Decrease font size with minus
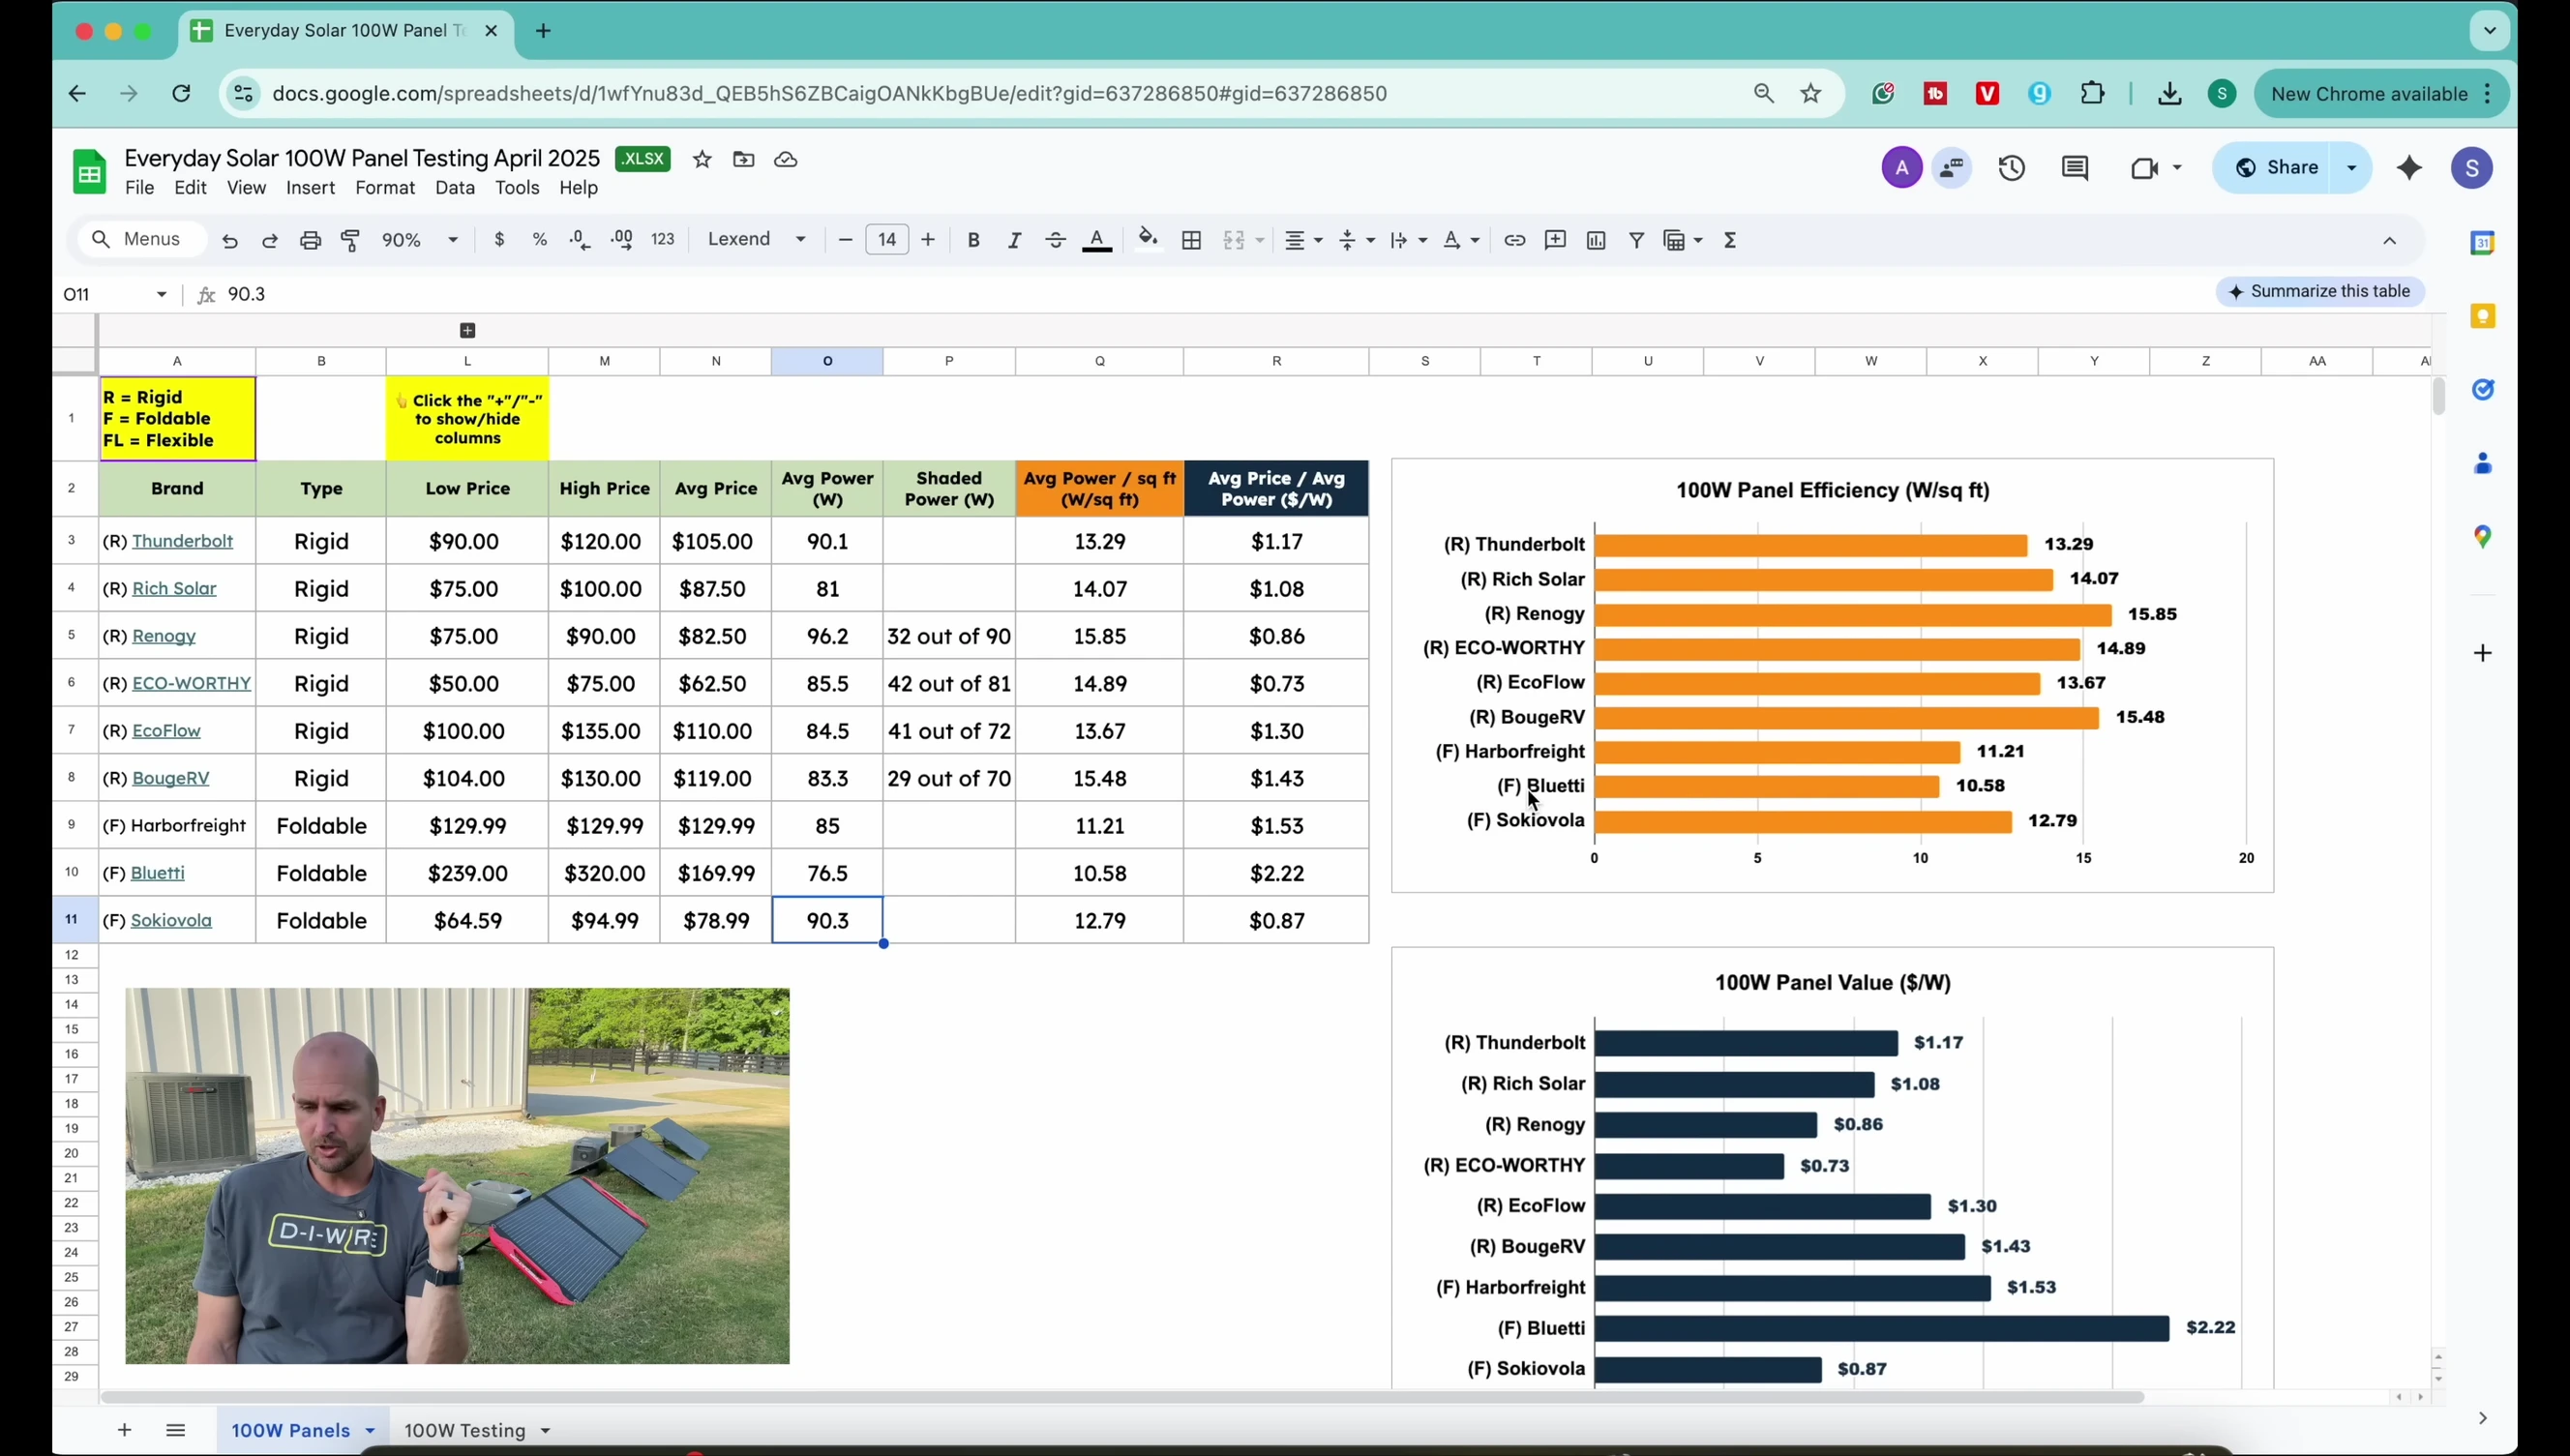 845,240
